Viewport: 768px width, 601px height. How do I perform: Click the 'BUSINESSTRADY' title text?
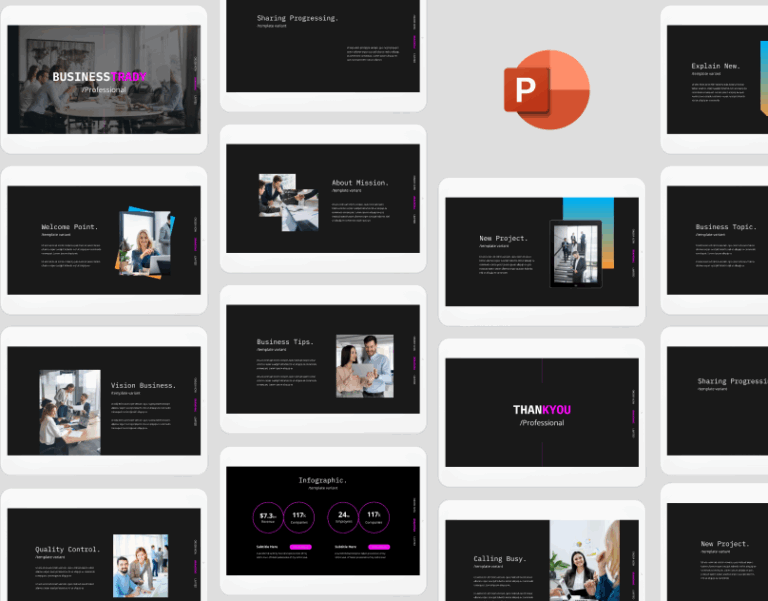99,77
